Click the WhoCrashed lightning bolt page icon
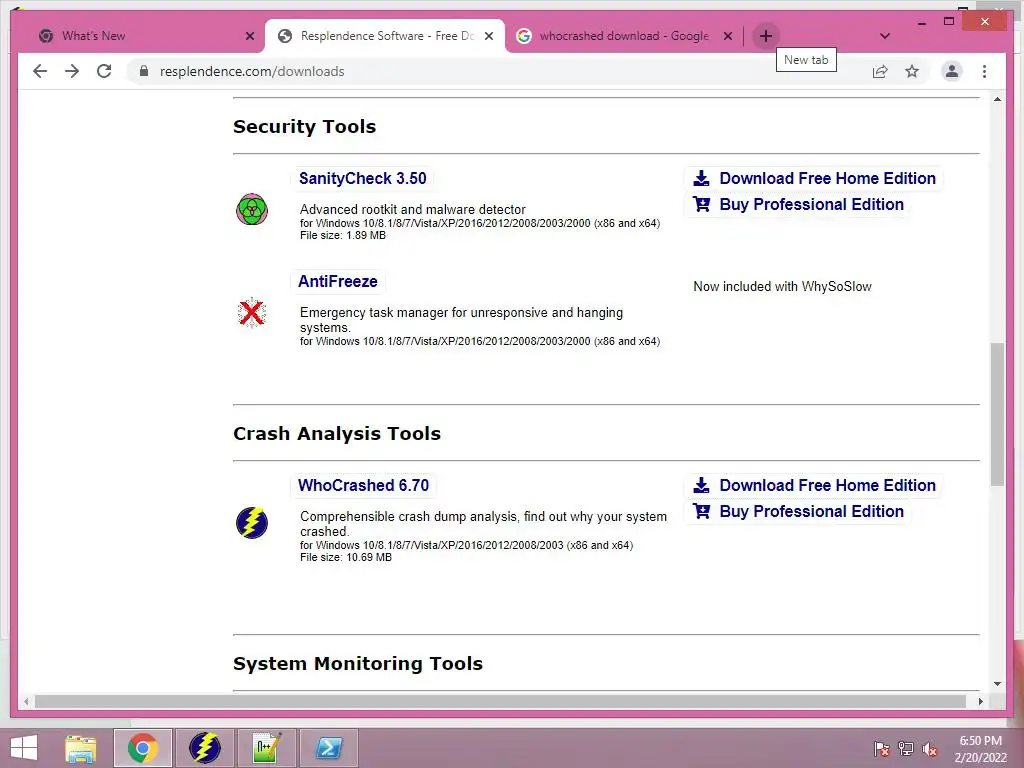This screenshot has height=768, width=1024. (252, 522)
